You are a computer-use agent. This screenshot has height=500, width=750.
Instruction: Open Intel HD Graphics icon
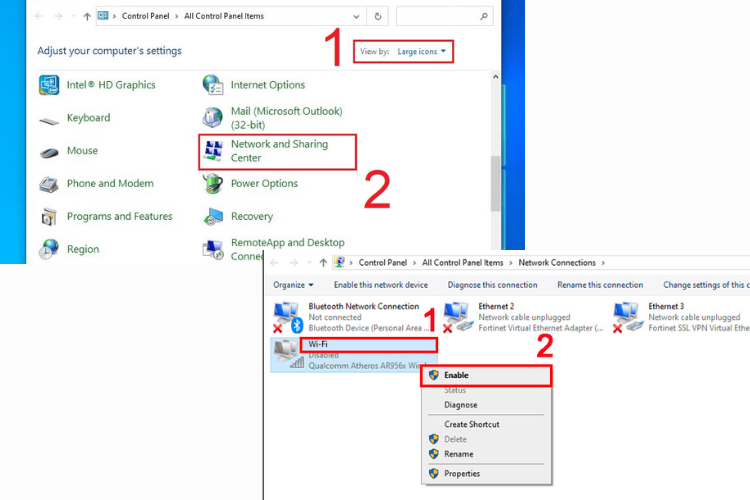tap(49, 85)
